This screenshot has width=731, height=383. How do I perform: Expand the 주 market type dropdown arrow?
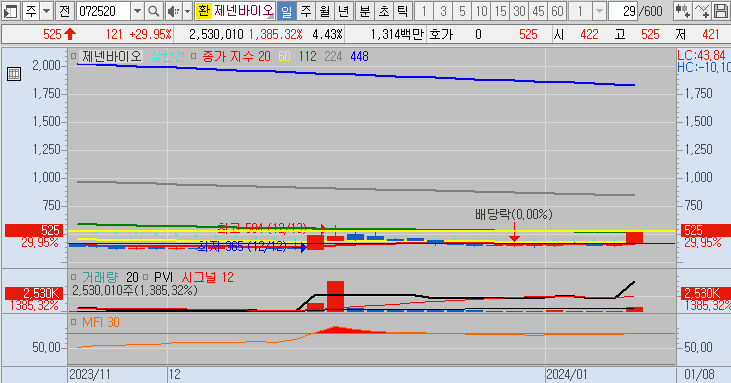pyautogui.click(x=47, y=11)
